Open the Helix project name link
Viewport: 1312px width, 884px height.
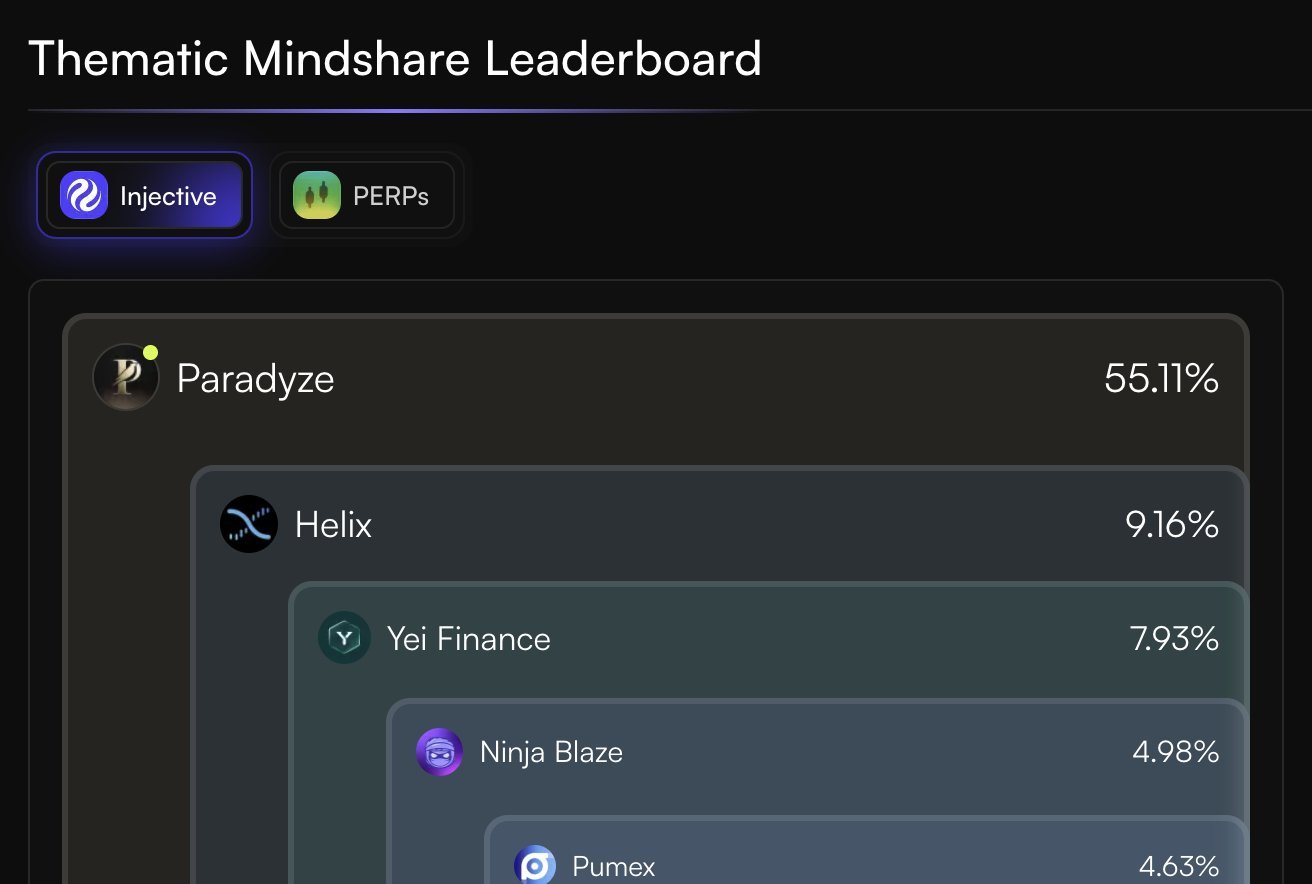tap(333, 525)
